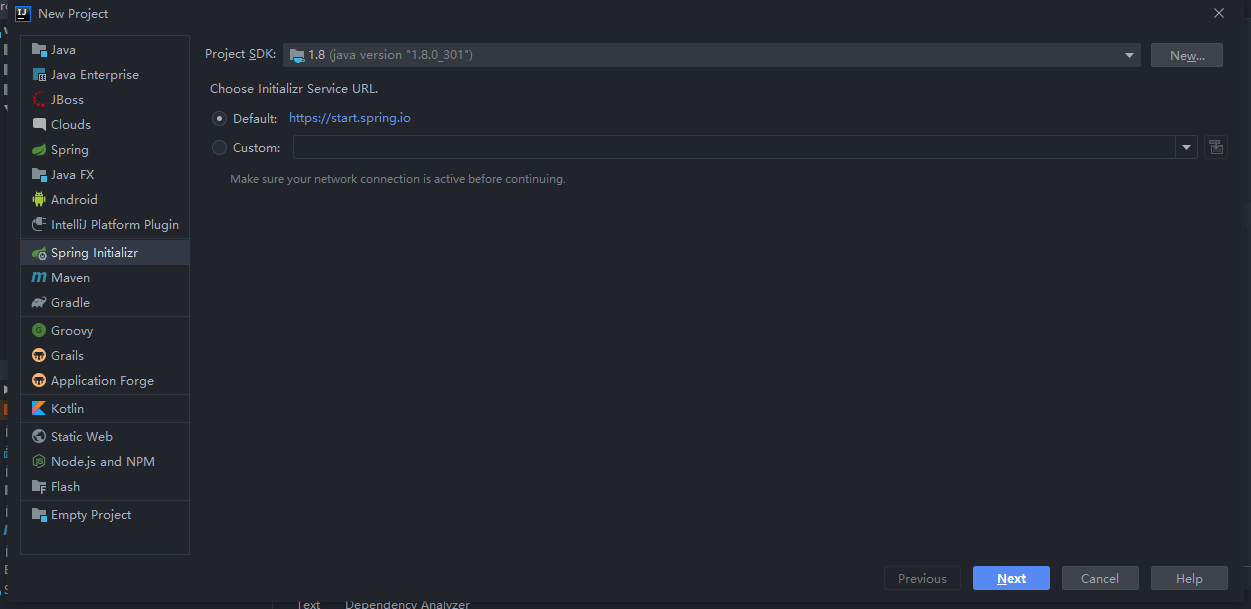Open the Node.js and NPM generator
This screenshot has height=609, width=1251.
point(101,461)
